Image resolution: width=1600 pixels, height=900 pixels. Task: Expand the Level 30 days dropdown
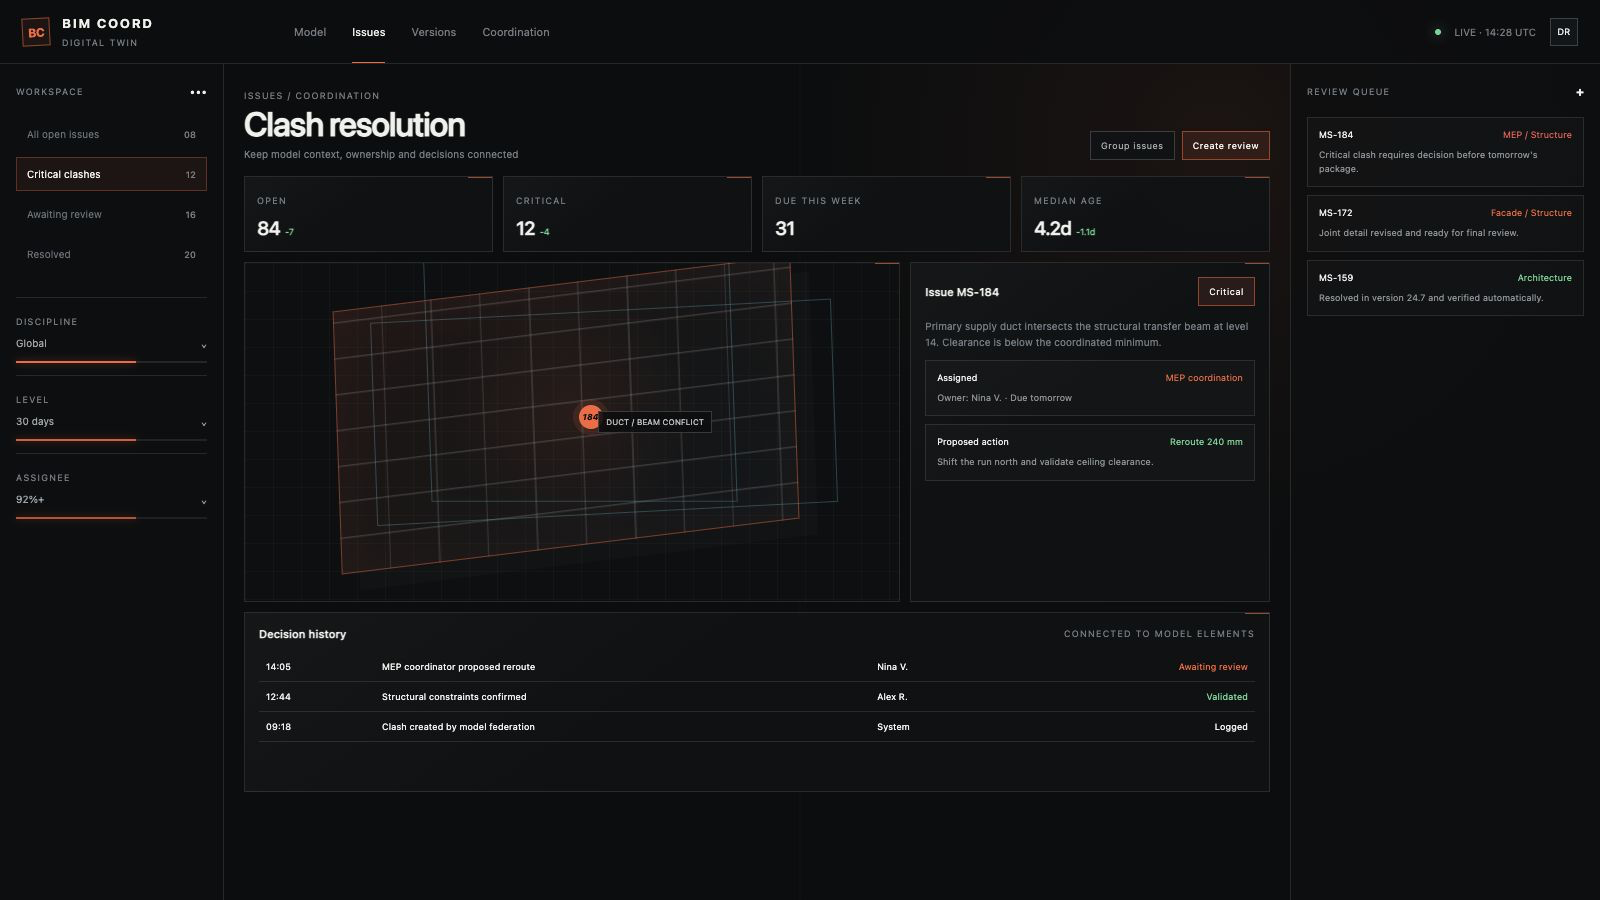point(111,422)
